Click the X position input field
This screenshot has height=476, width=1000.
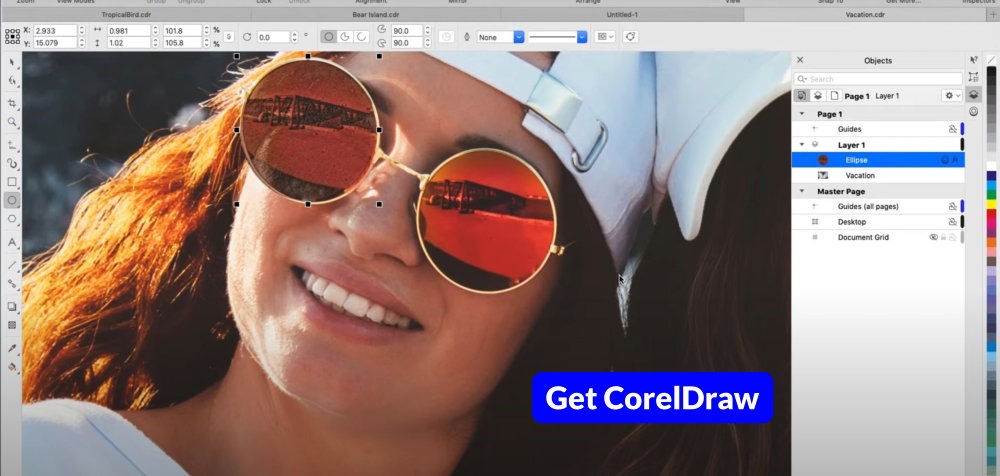(55, 30)
